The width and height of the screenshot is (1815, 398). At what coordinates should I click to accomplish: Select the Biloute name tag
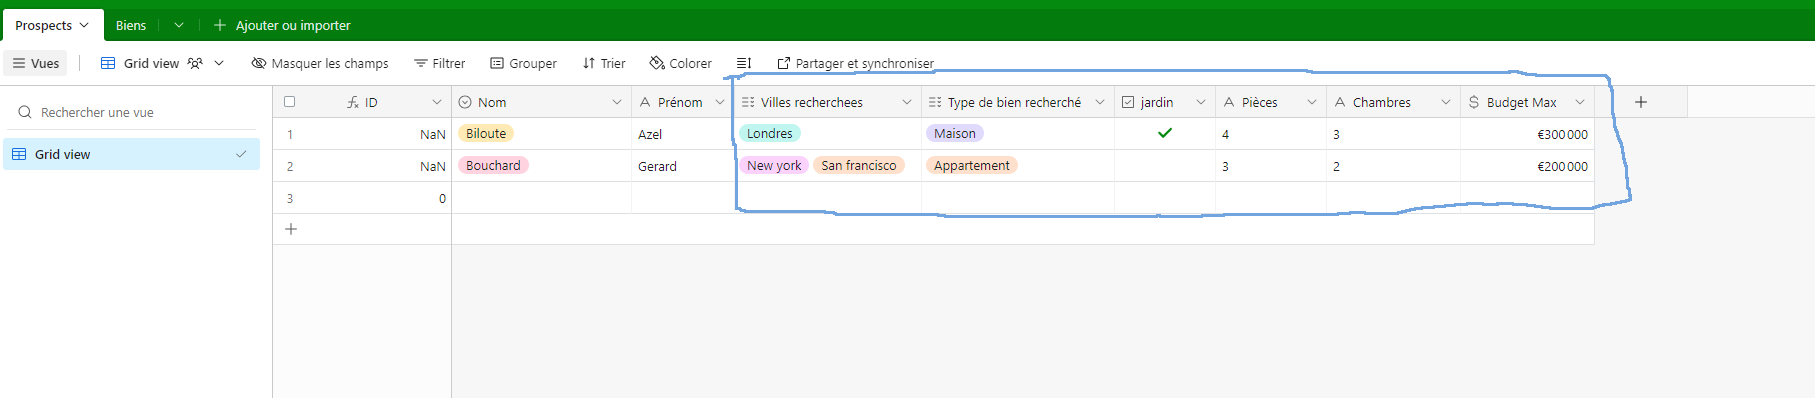click(486, 133)
